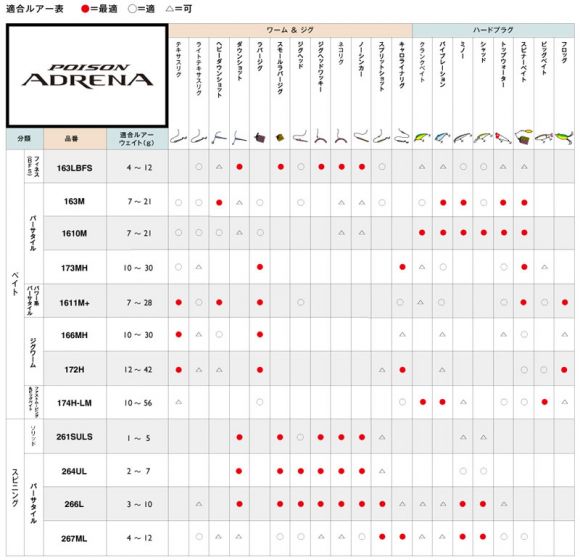Viewport: 580px width, 560px height.
Task: Click the 品番 column header
Action: 75,139
